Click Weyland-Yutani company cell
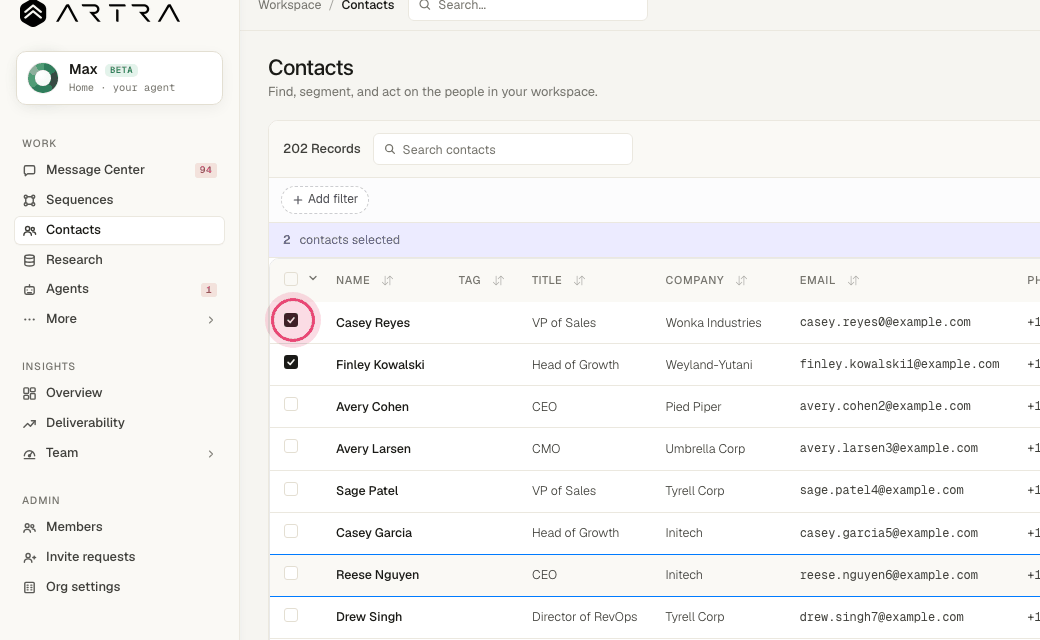 709,365
